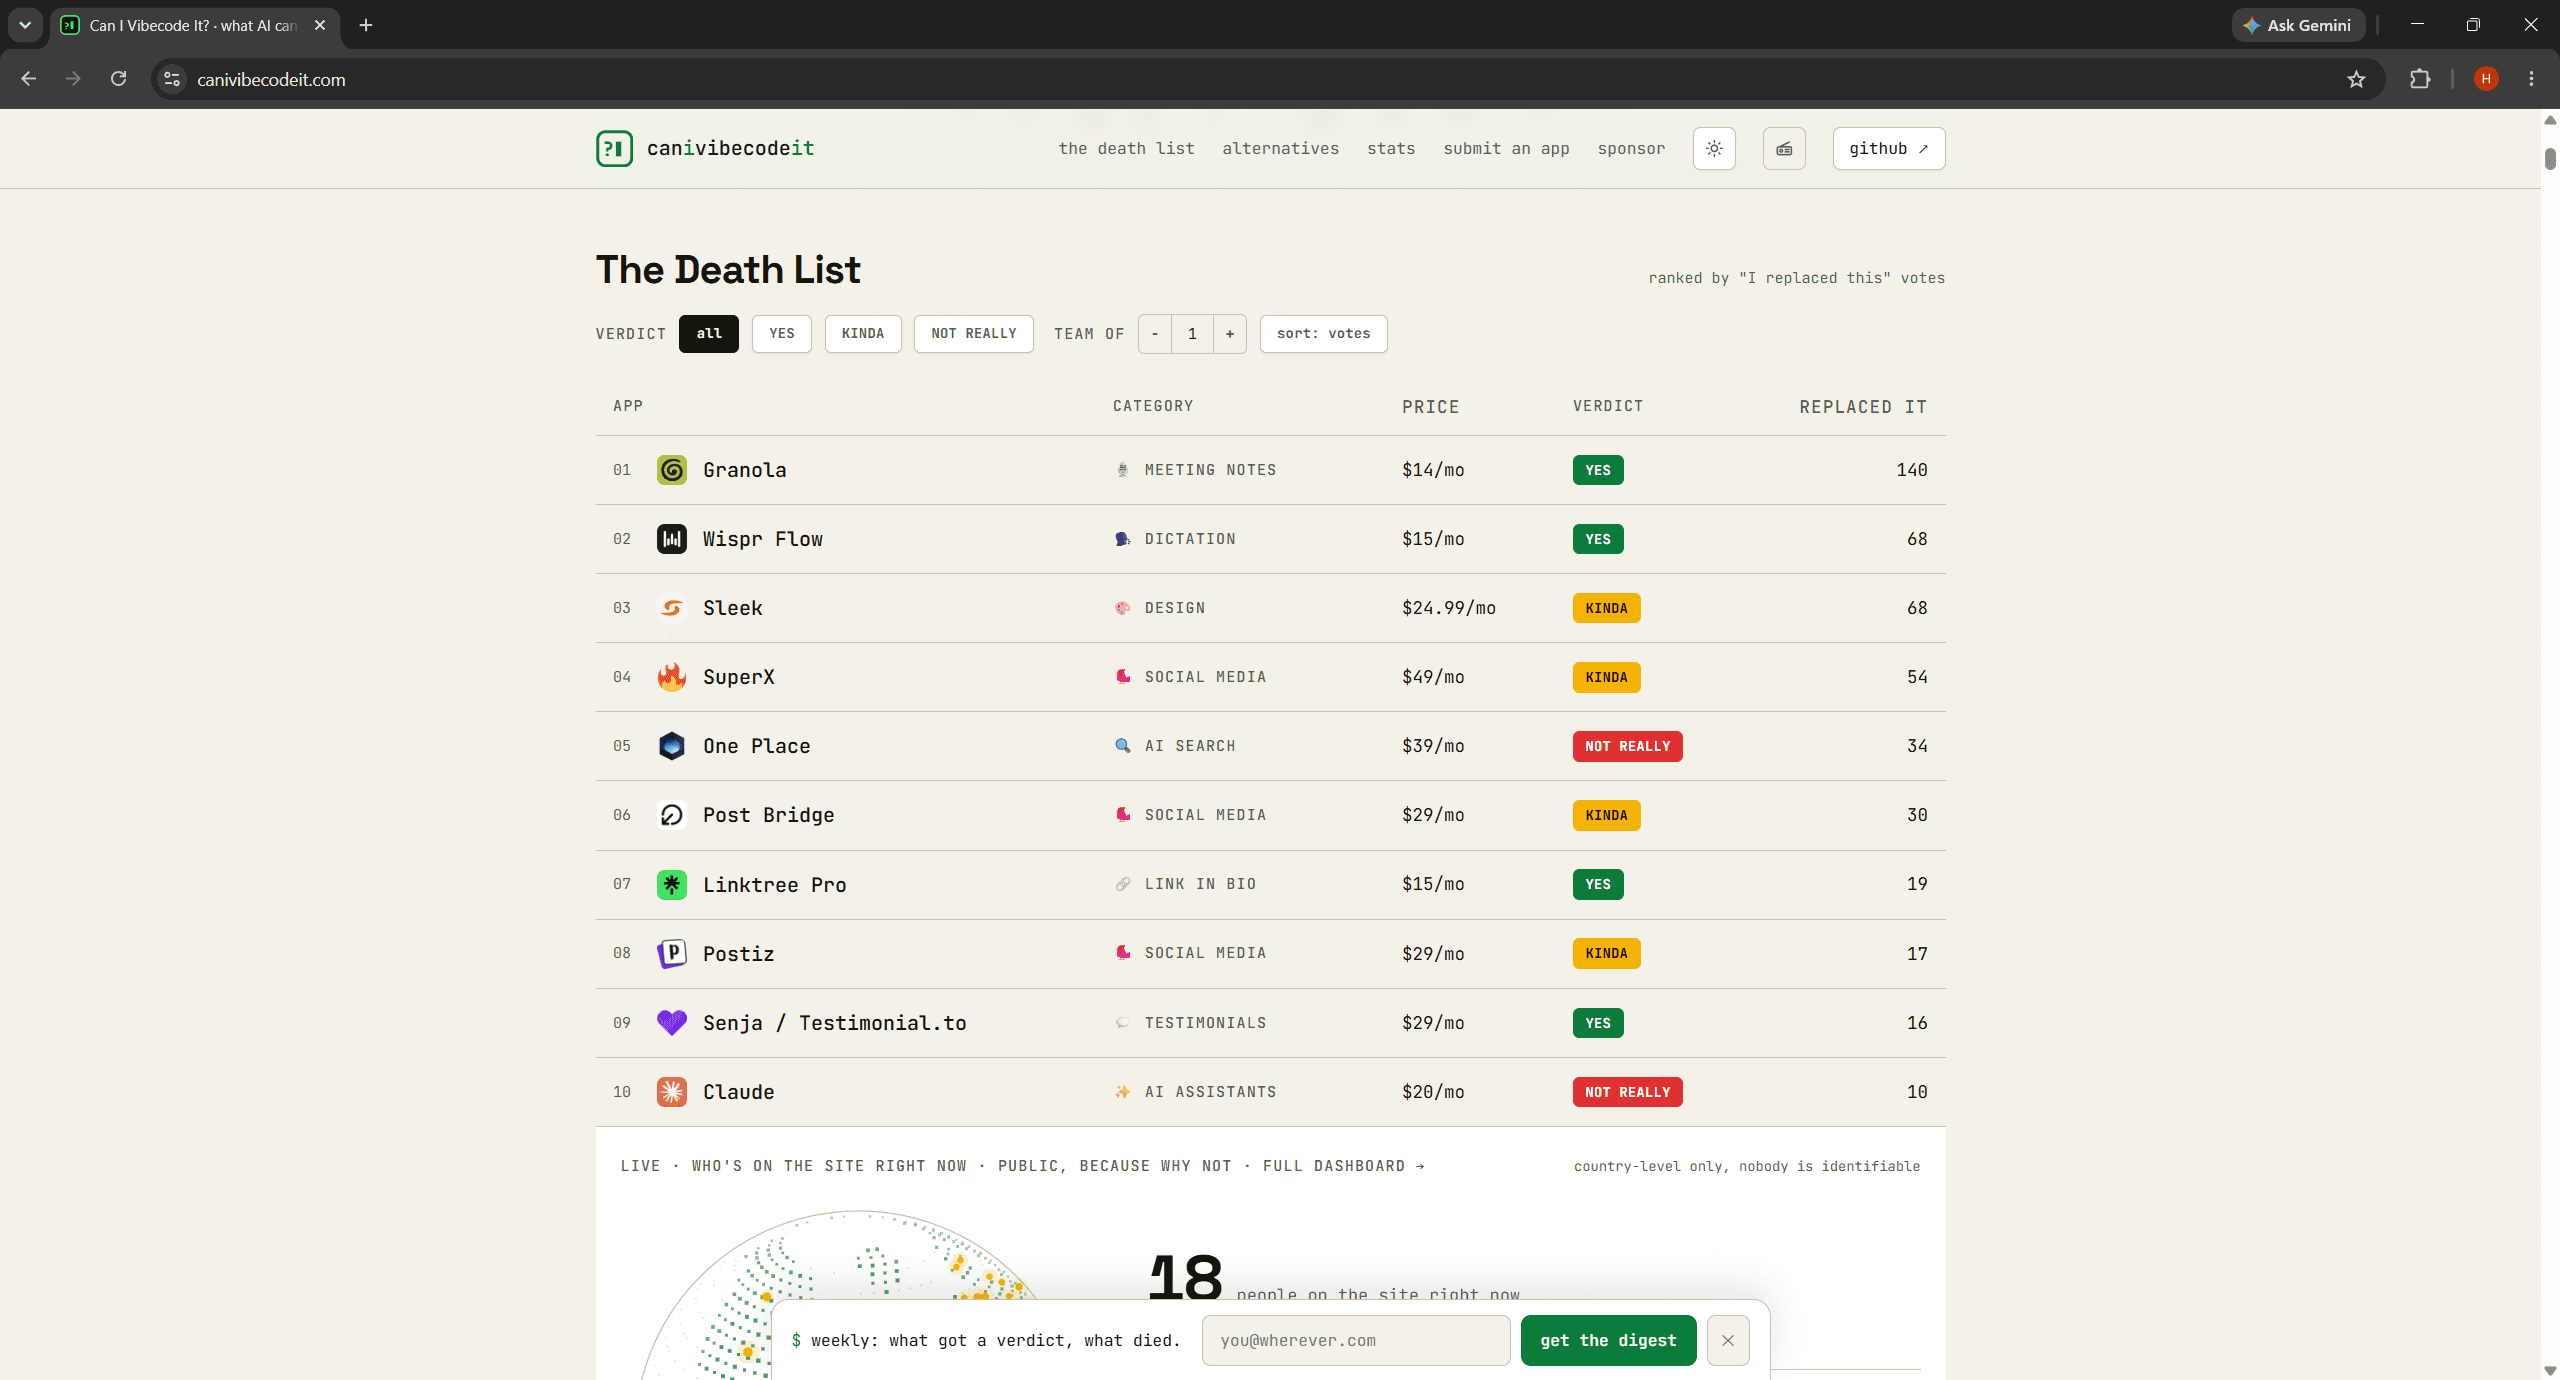The image size is (2560, 1380).
Task: Click the Design category palette icon
Action: (1122, 608)
